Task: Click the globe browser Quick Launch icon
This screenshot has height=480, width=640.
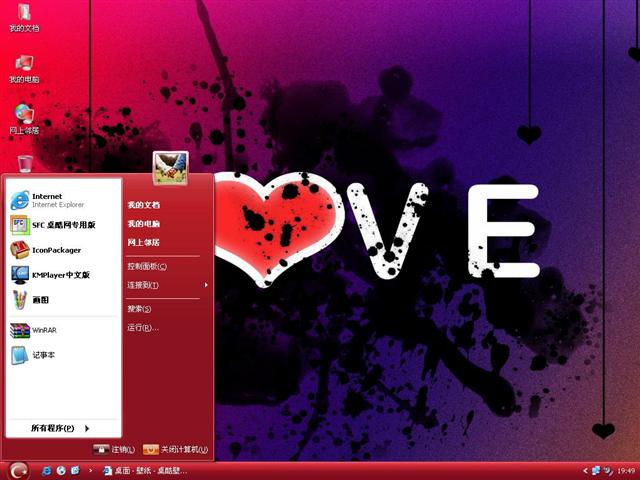Action: coord(61,471)
